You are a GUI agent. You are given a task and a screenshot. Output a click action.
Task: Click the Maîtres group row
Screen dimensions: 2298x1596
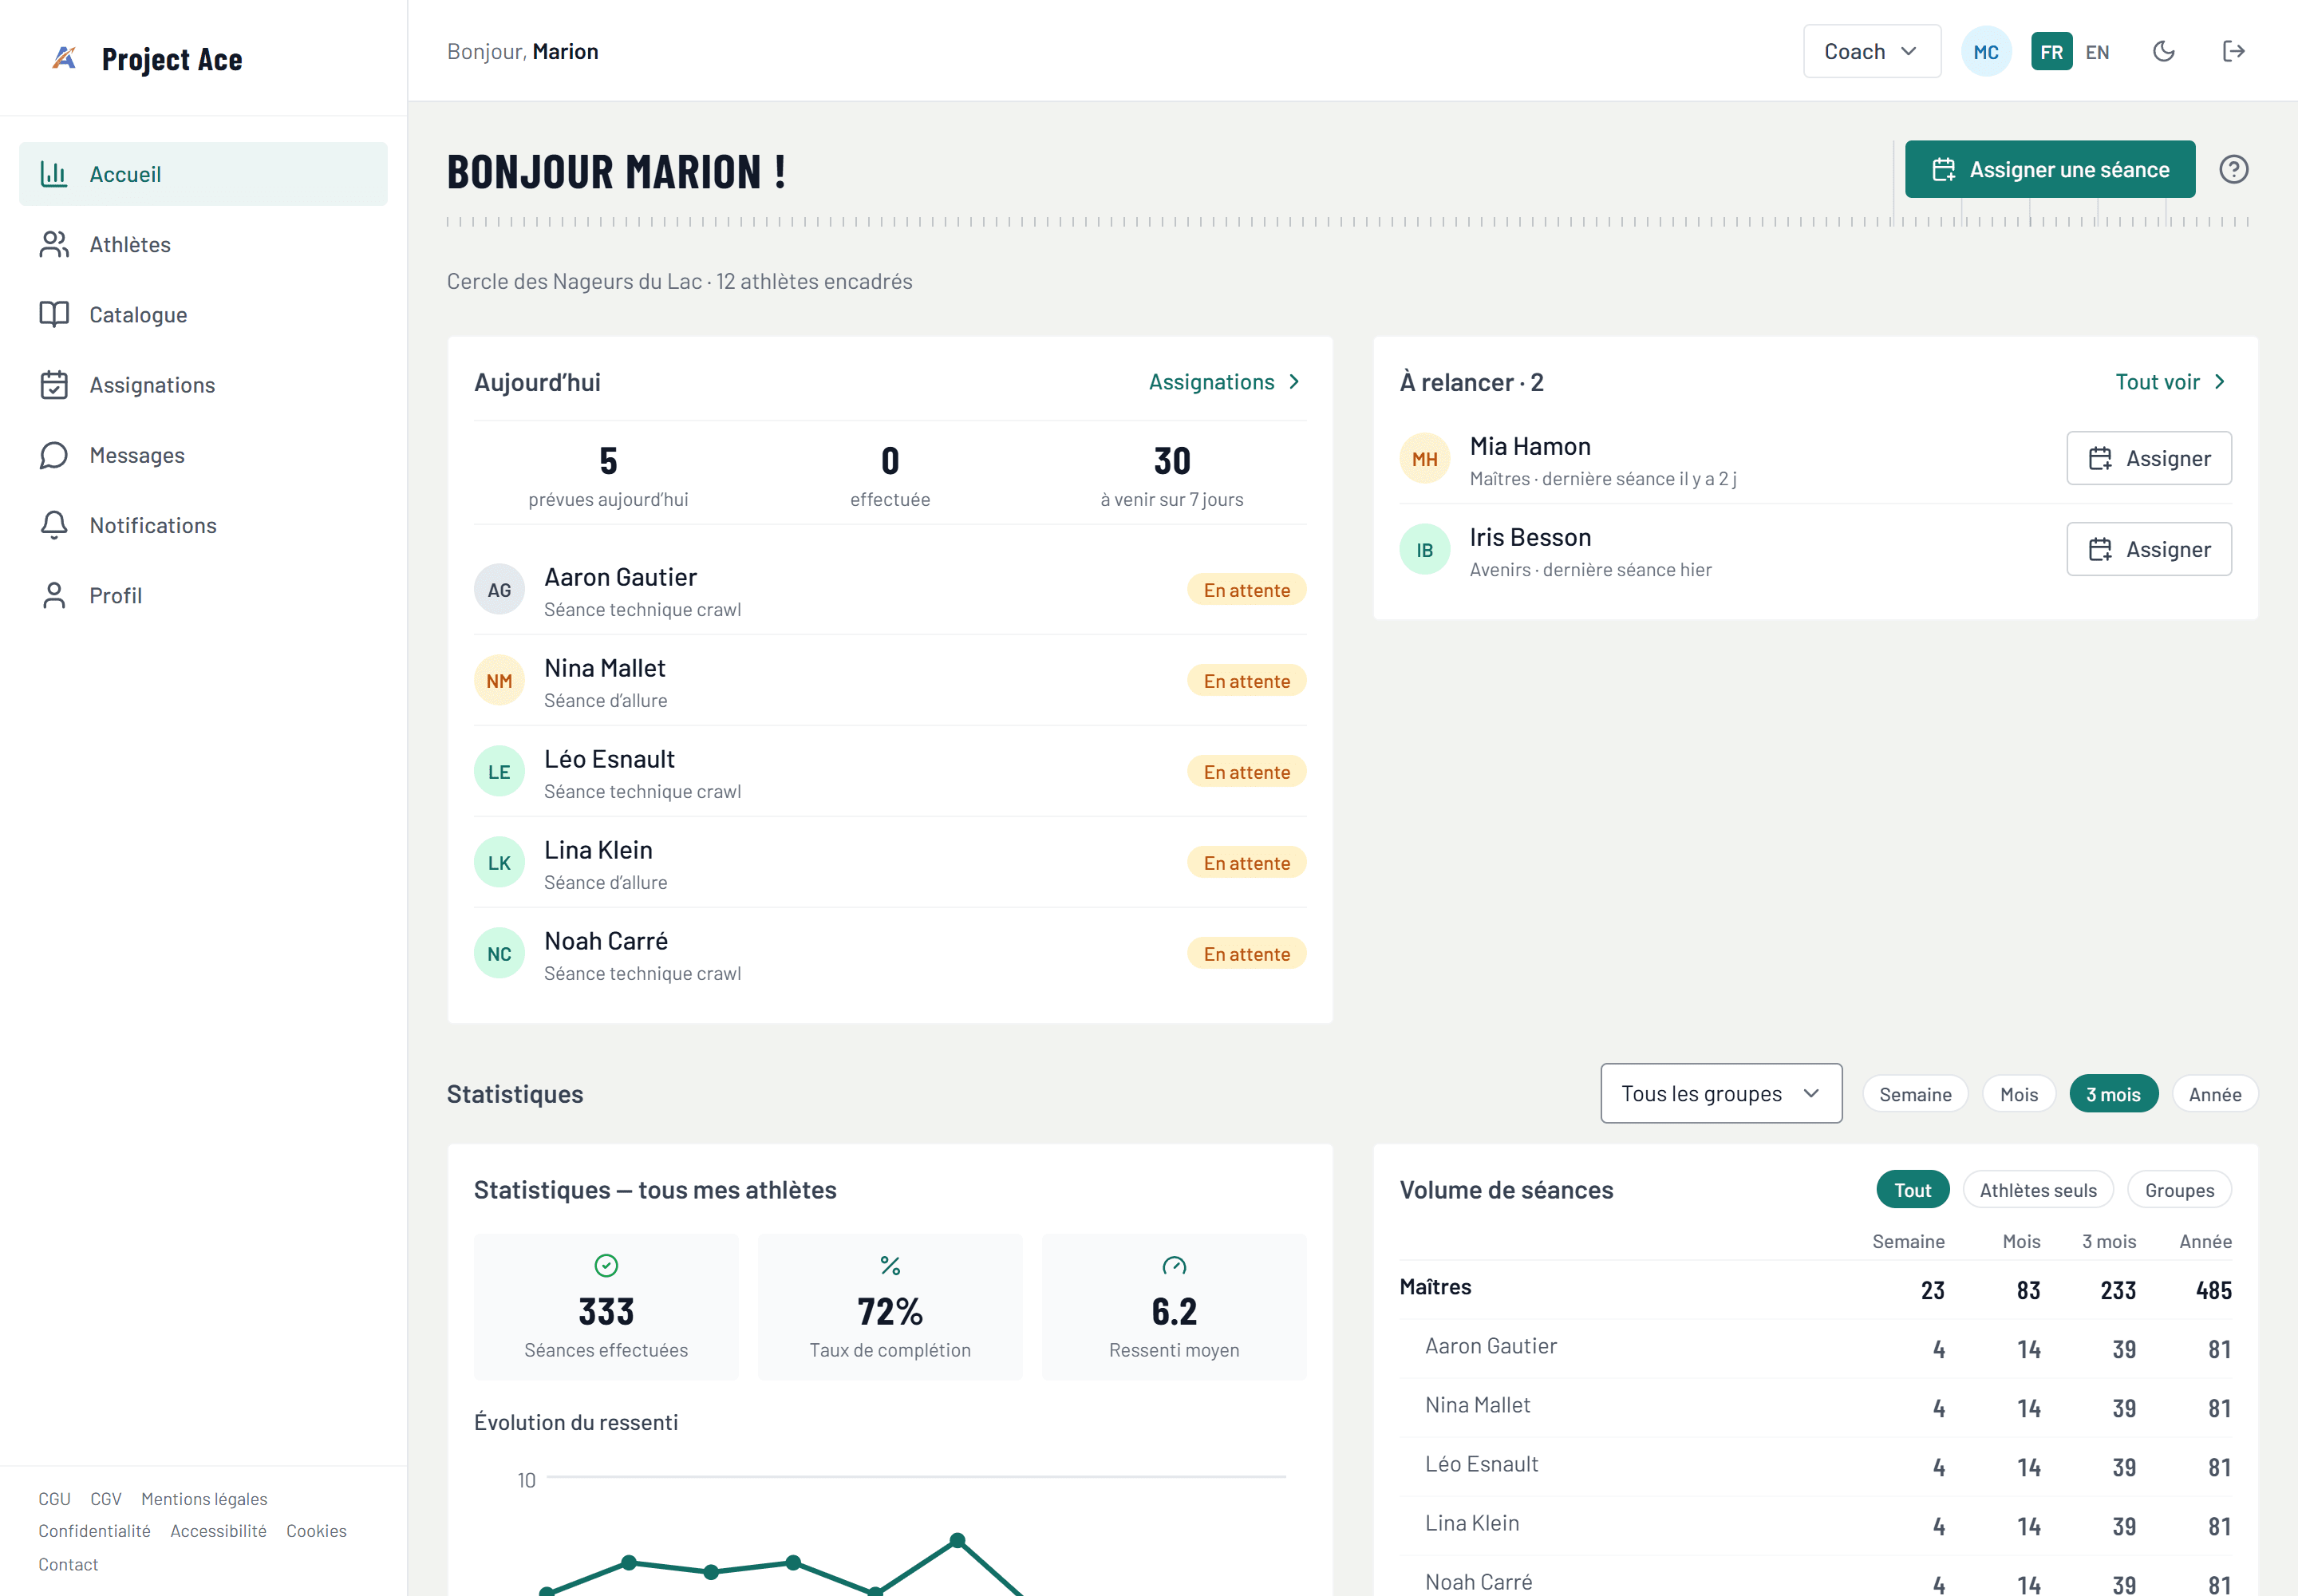1815,1289
